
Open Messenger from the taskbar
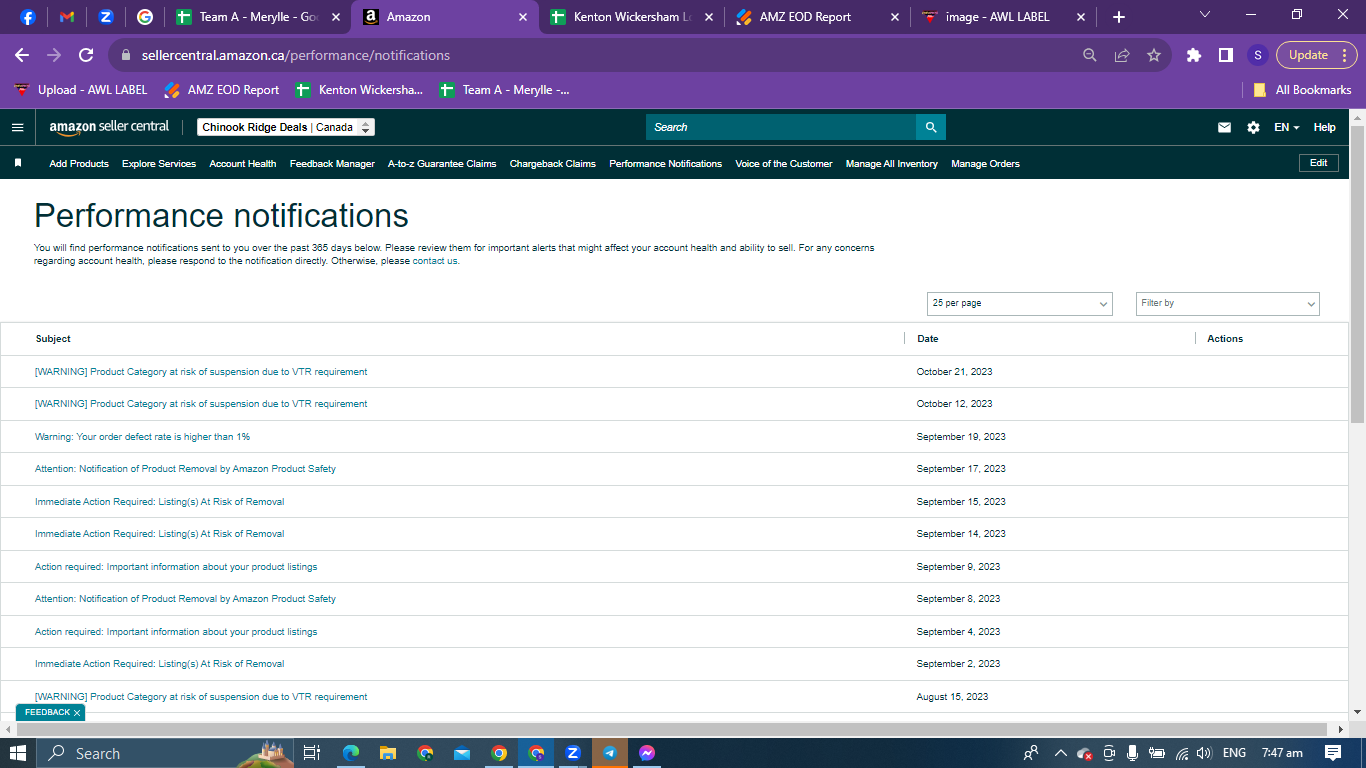click(647, 753)
